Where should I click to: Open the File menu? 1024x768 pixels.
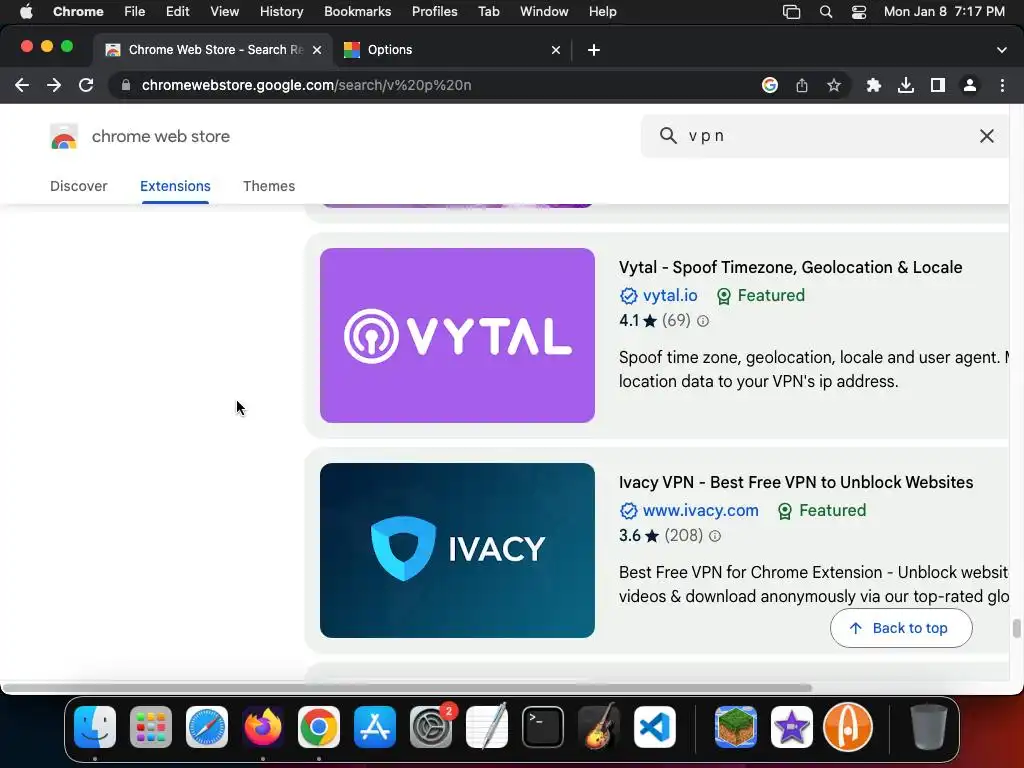pos(135,12)
